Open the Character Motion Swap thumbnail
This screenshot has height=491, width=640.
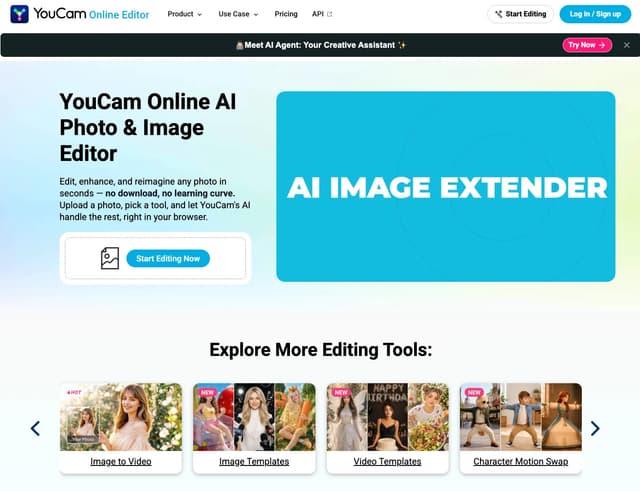(x=521, y=417)
